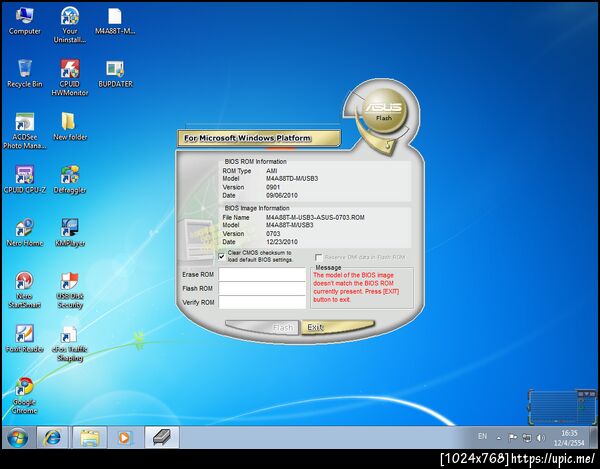Launch USB Disk Security

click(70, 290)
